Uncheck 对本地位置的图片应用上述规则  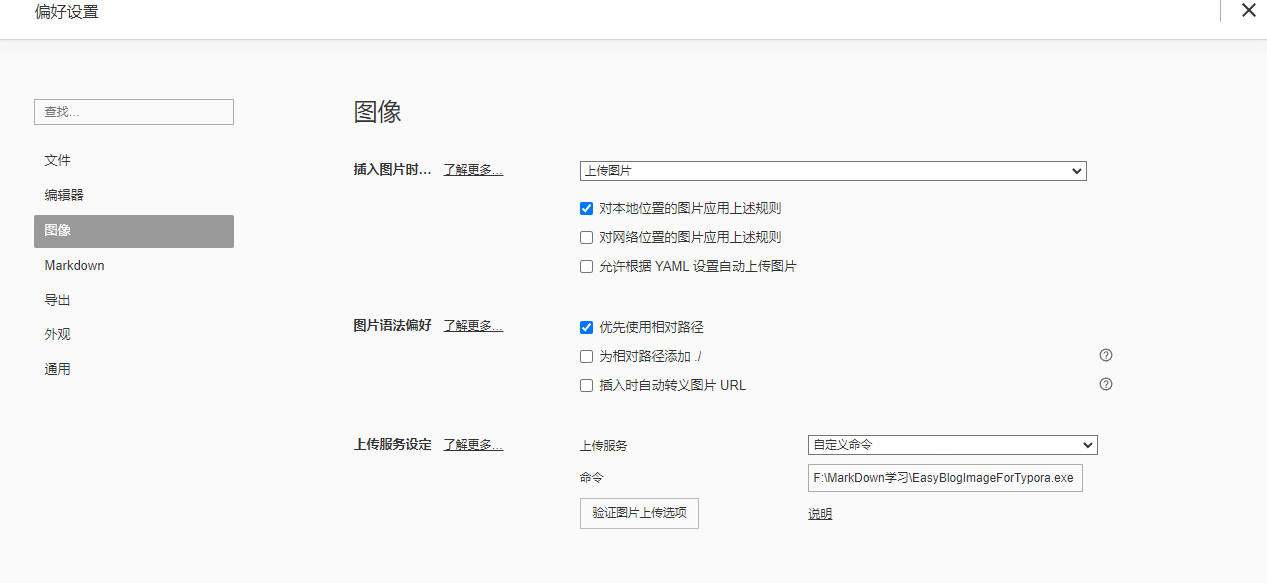coord(587,209)
